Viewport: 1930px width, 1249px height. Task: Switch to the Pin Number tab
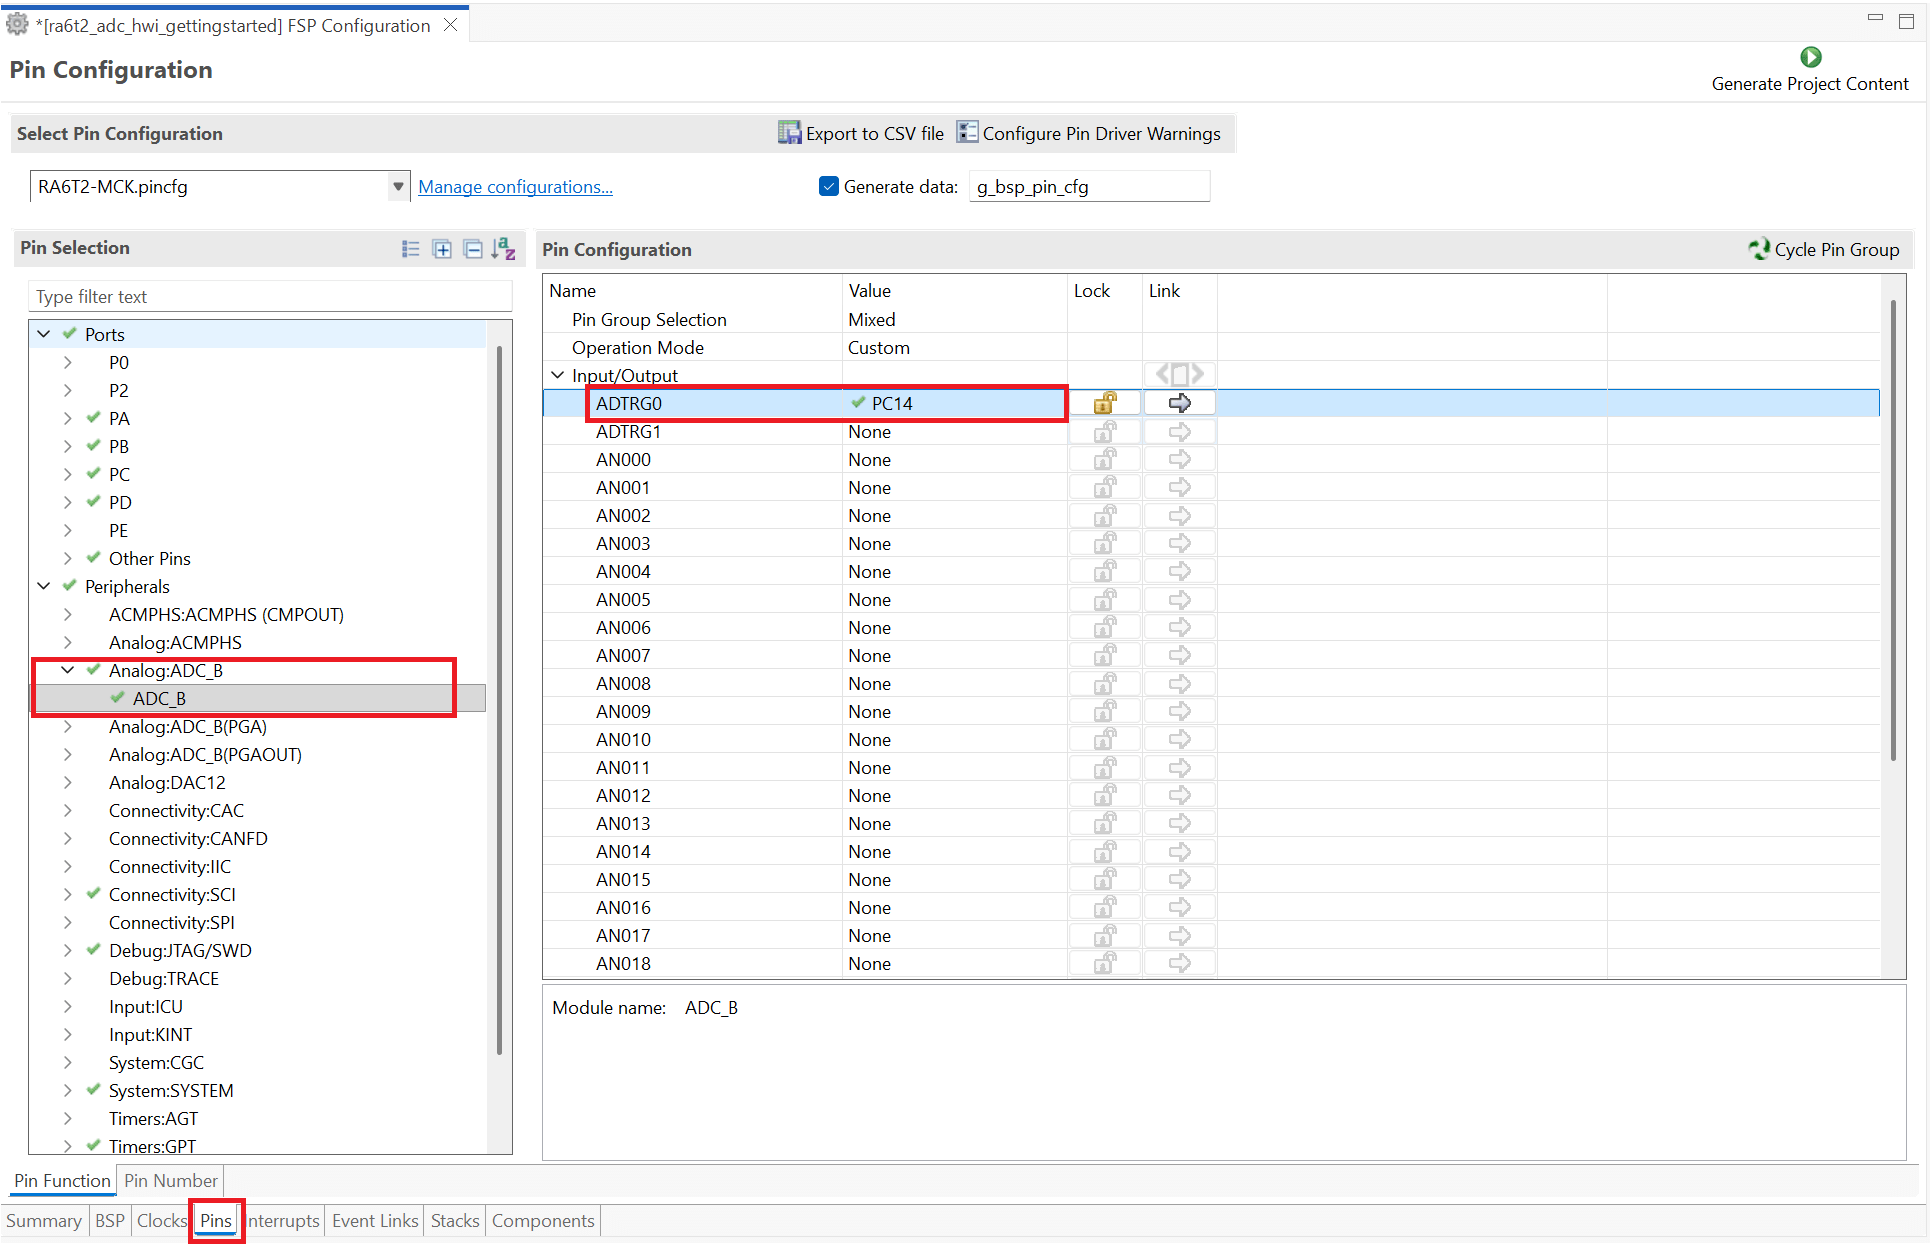(170, 1181)
